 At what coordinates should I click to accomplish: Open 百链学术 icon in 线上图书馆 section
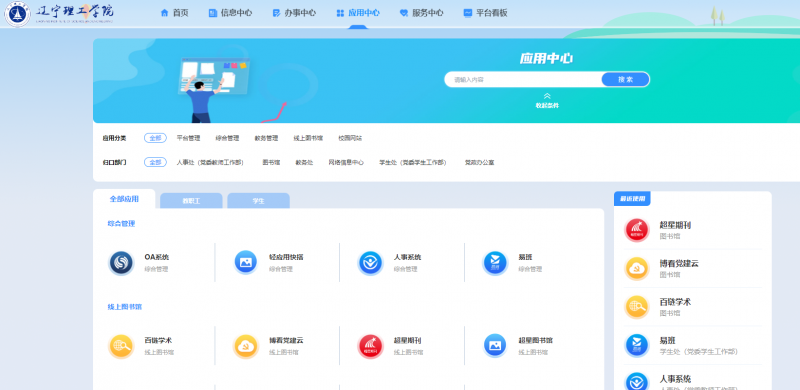pos(121,346)
